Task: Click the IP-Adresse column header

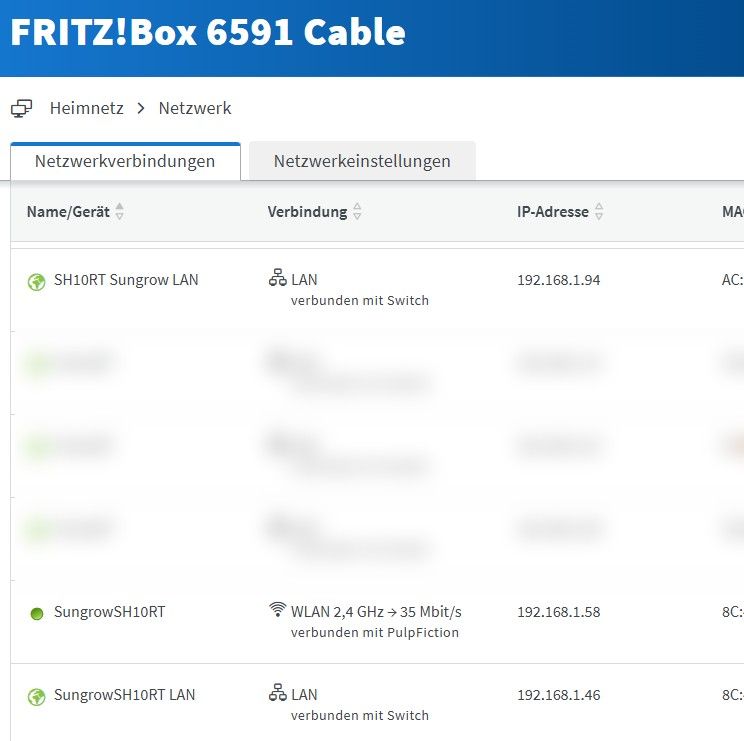Action: pos(553,212)
